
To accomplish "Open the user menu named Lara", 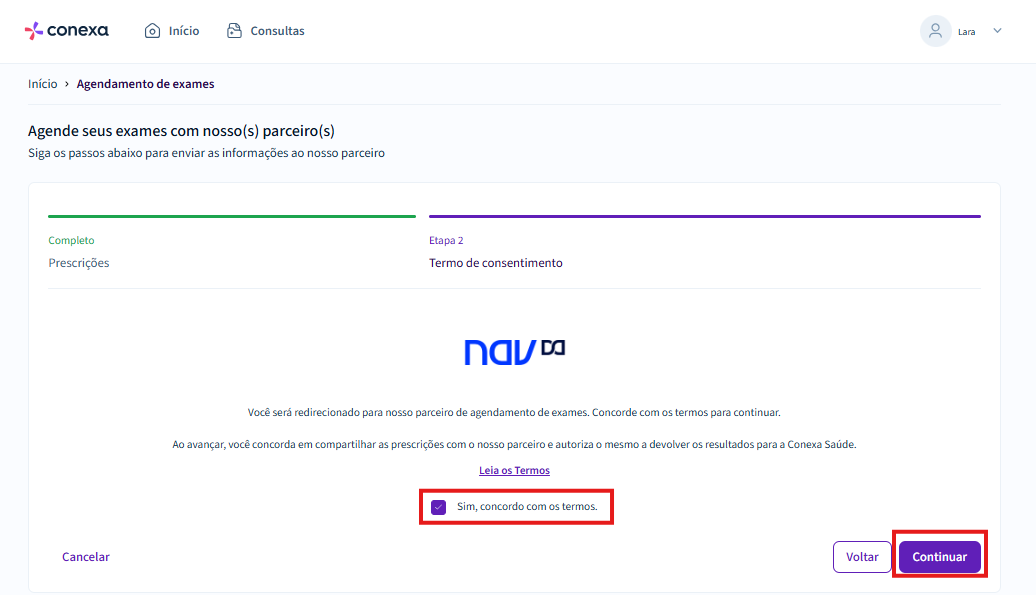I will coord(966,32).
